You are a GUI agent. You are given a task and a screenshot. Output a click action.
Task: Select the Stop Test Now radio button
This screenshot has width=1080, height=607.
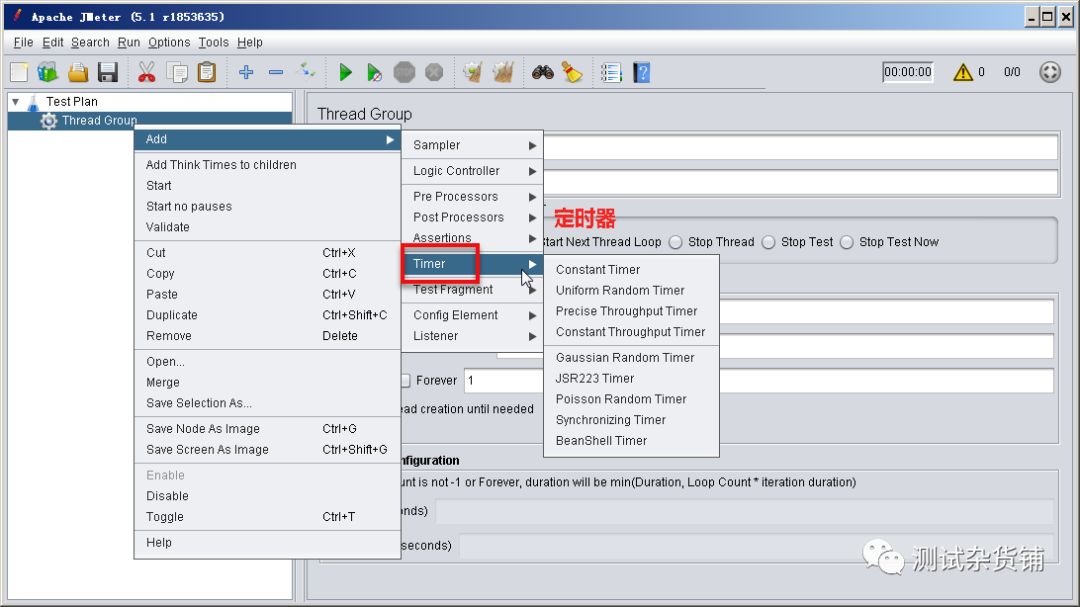click(x=847, y=242)
